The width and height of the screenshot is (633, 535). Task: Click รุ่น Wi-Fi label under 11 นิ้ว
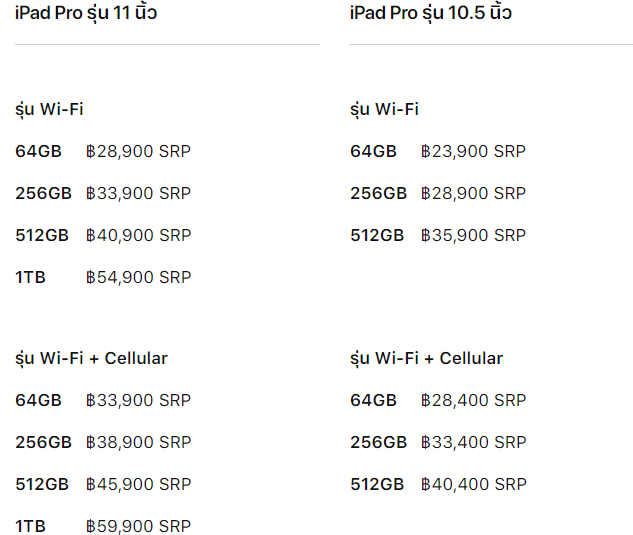coord(49,109)
